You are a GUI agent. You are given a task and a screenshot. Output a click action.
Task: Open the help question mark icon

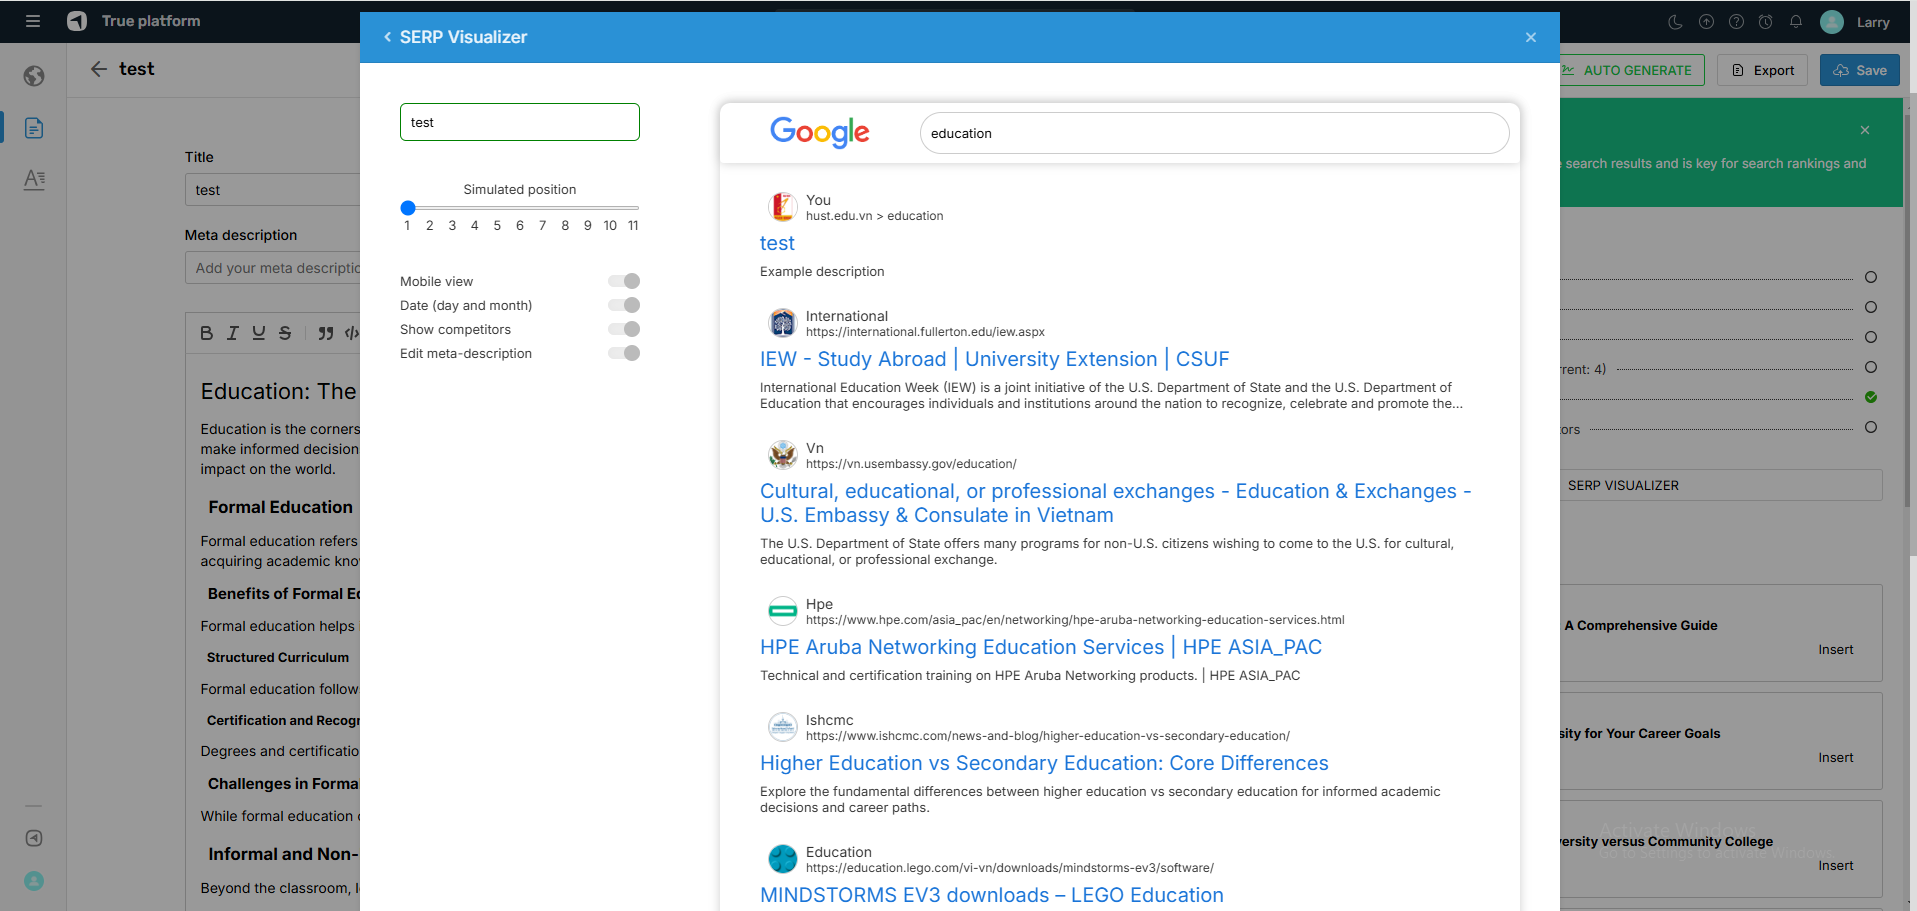[1736, 22]
